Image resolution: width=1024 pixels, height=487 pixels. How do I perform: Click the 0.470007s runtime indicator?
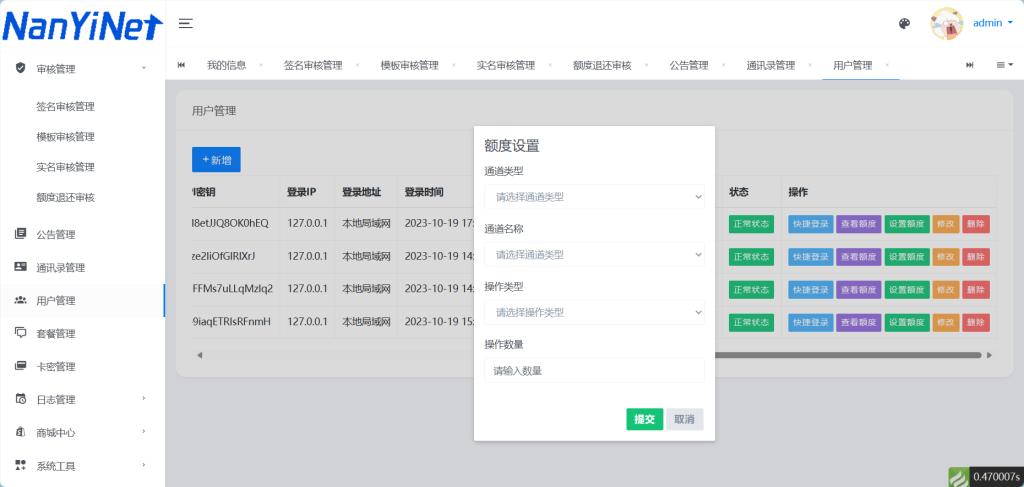(996, 477)
